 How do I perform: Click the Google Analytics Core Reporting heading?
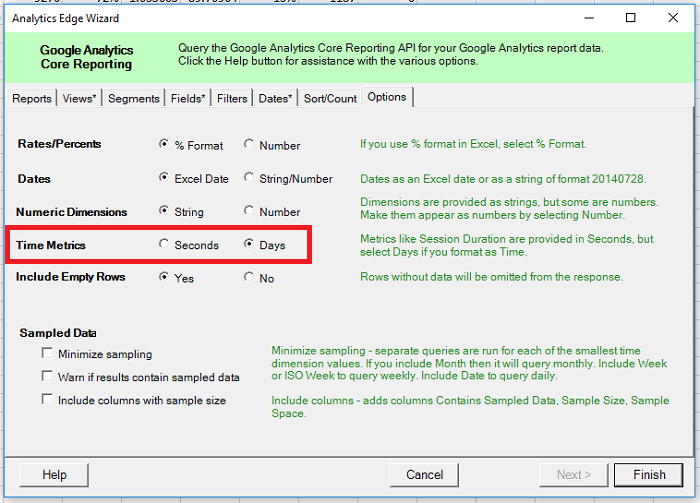[x=87, y=57]
